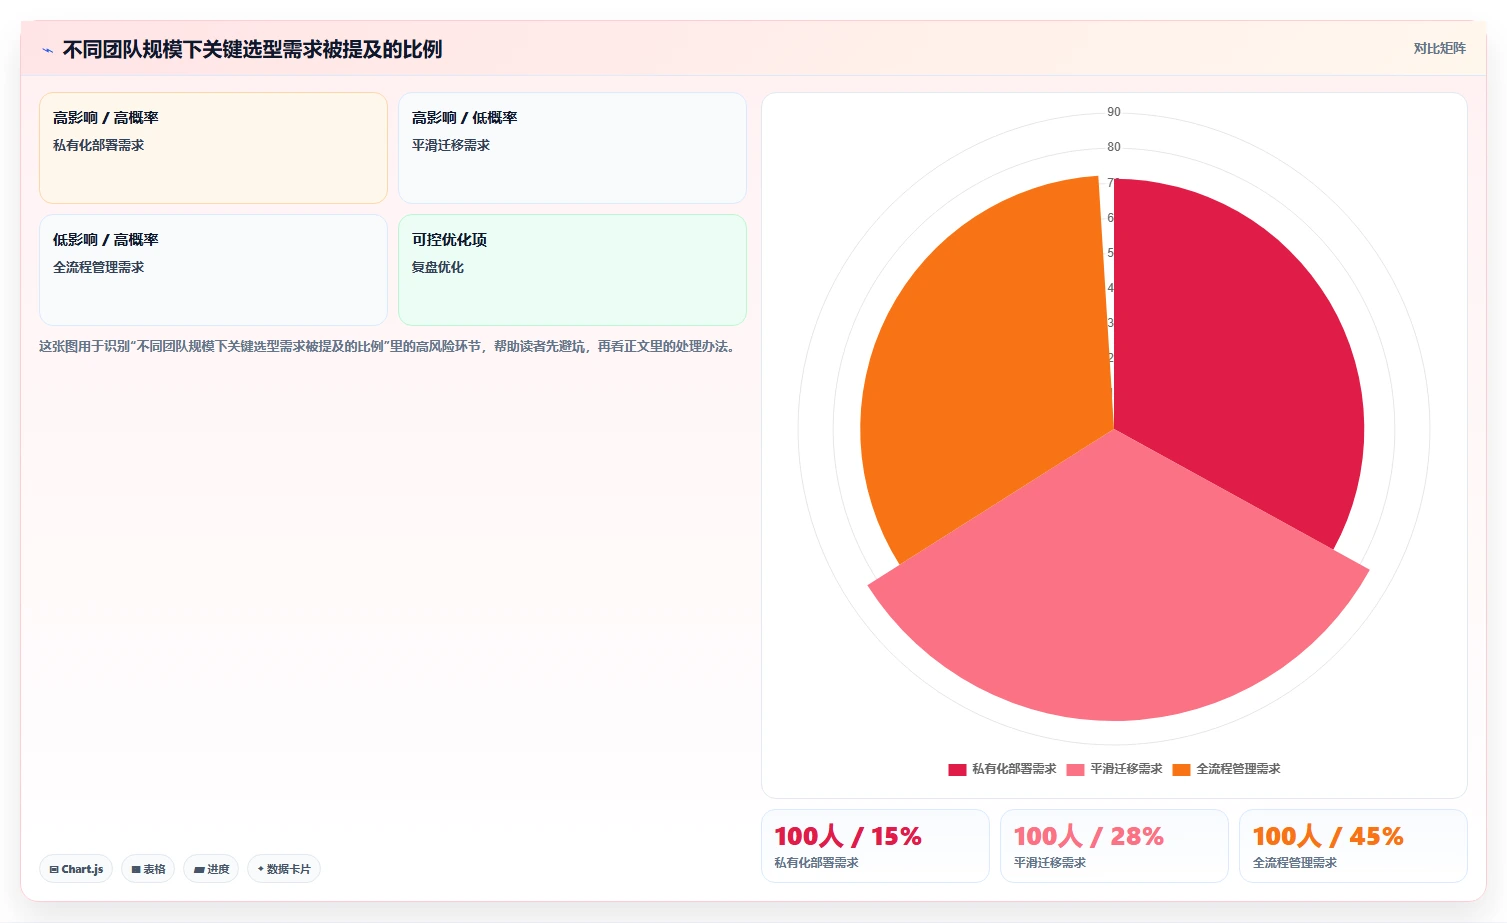Open the 100人 / 45% stat card
The height and width of the screenshot is (923, 1507).
pyautogui.click(x=1353, y=846)
